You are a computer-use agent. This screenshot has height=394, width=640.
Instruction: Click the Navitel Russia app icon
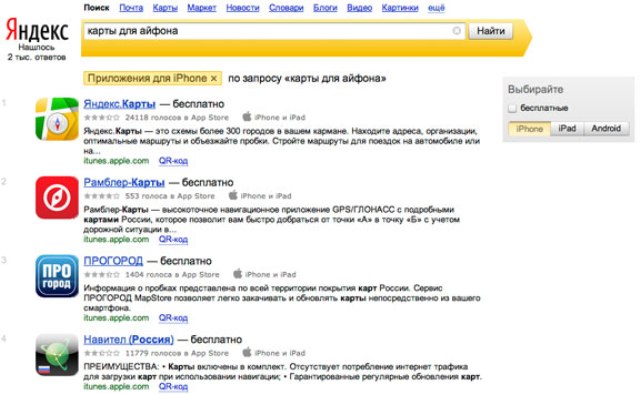click(x=57, y=354)
